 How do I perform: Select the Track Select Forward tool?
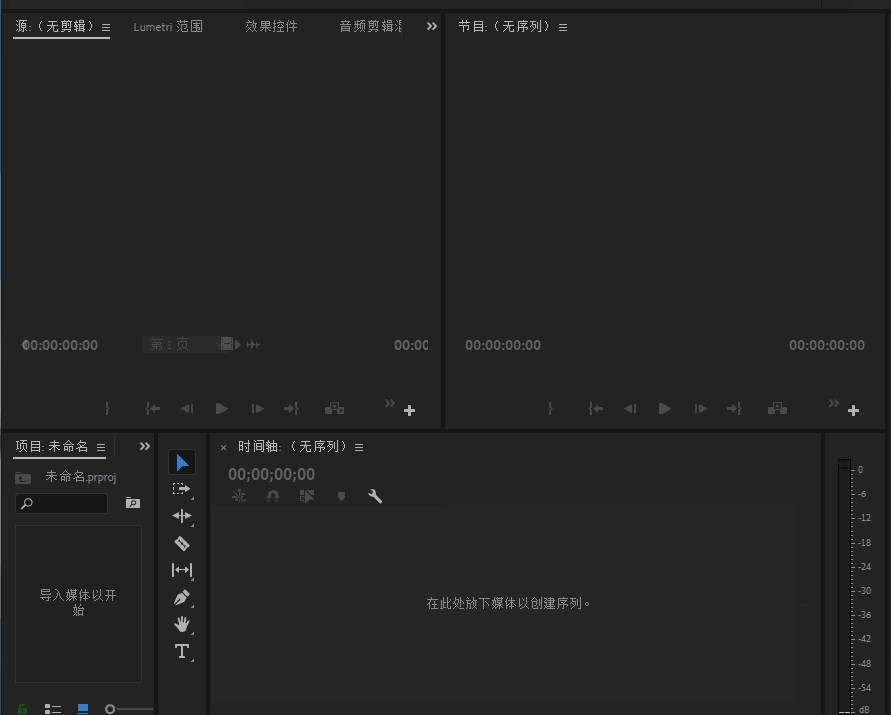tap(182, 489)
